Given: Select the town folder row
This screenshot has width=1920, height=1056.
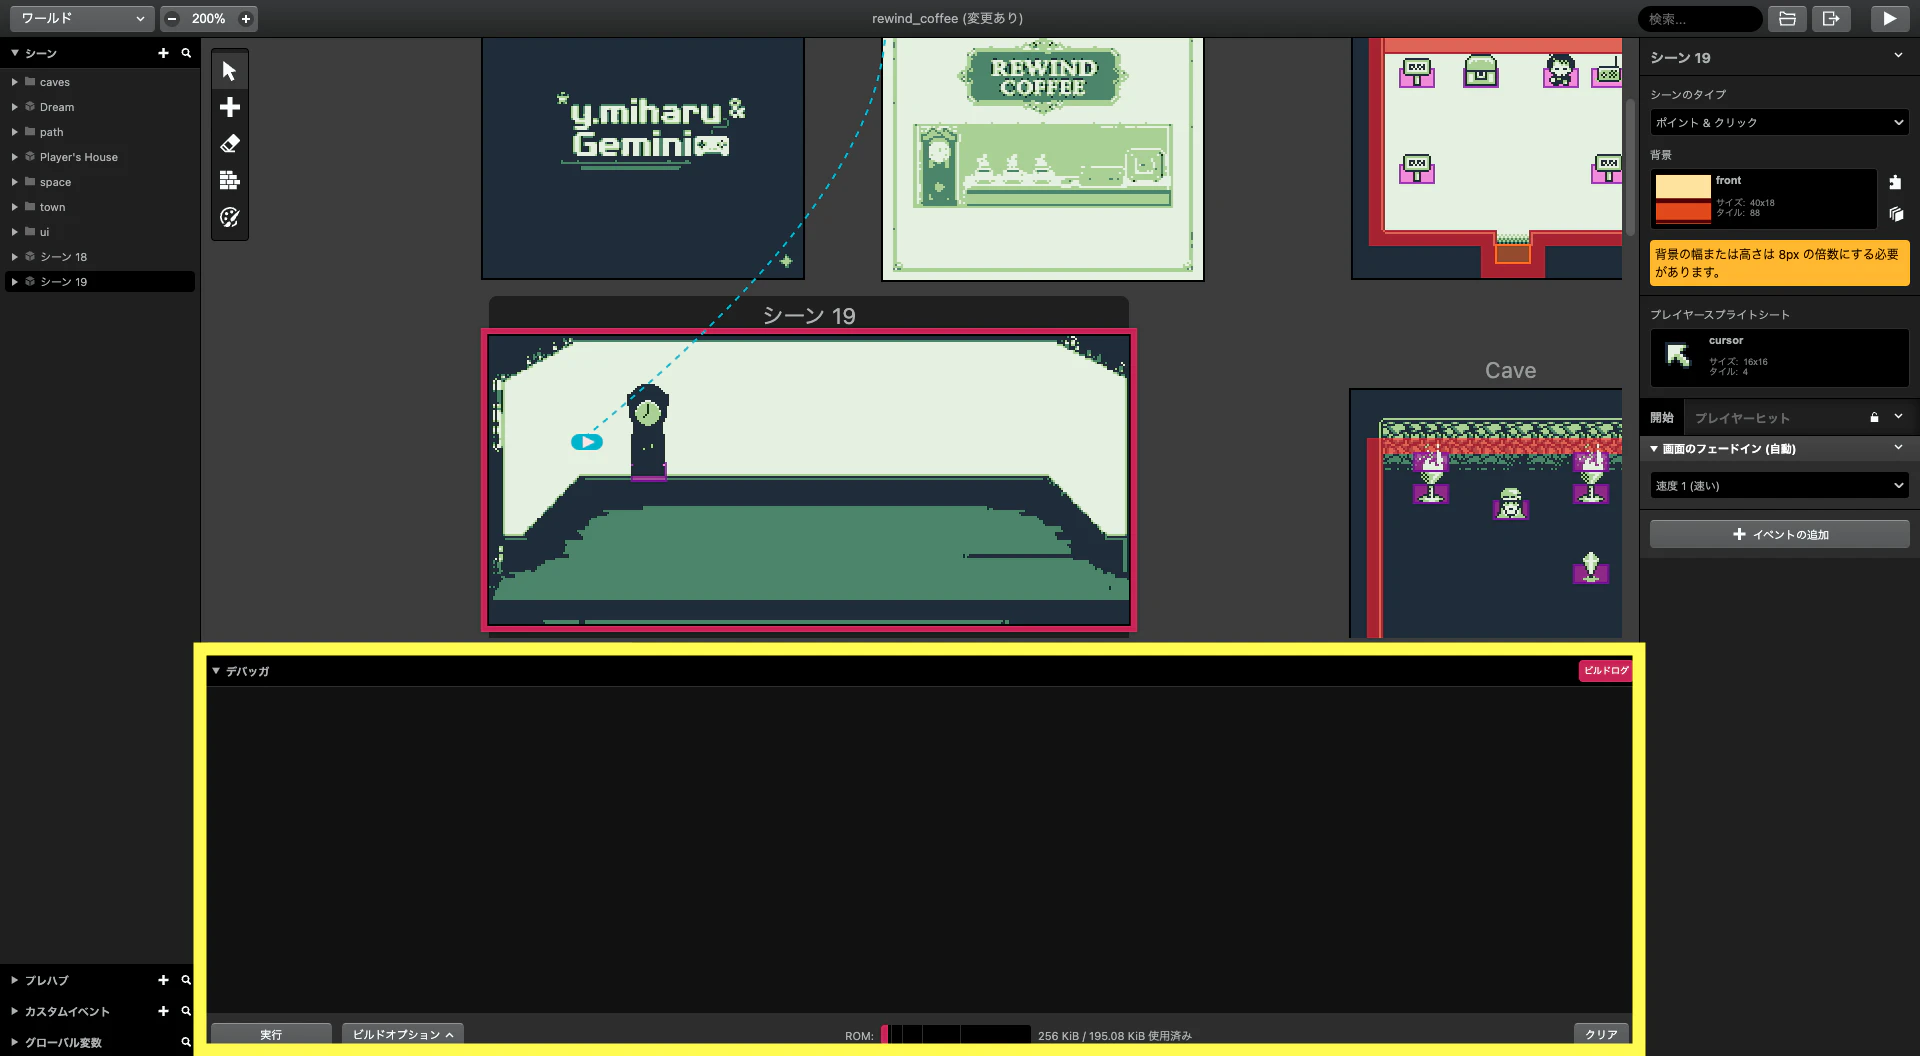Looking at the screenshot, I should click(x=100, y=207).
